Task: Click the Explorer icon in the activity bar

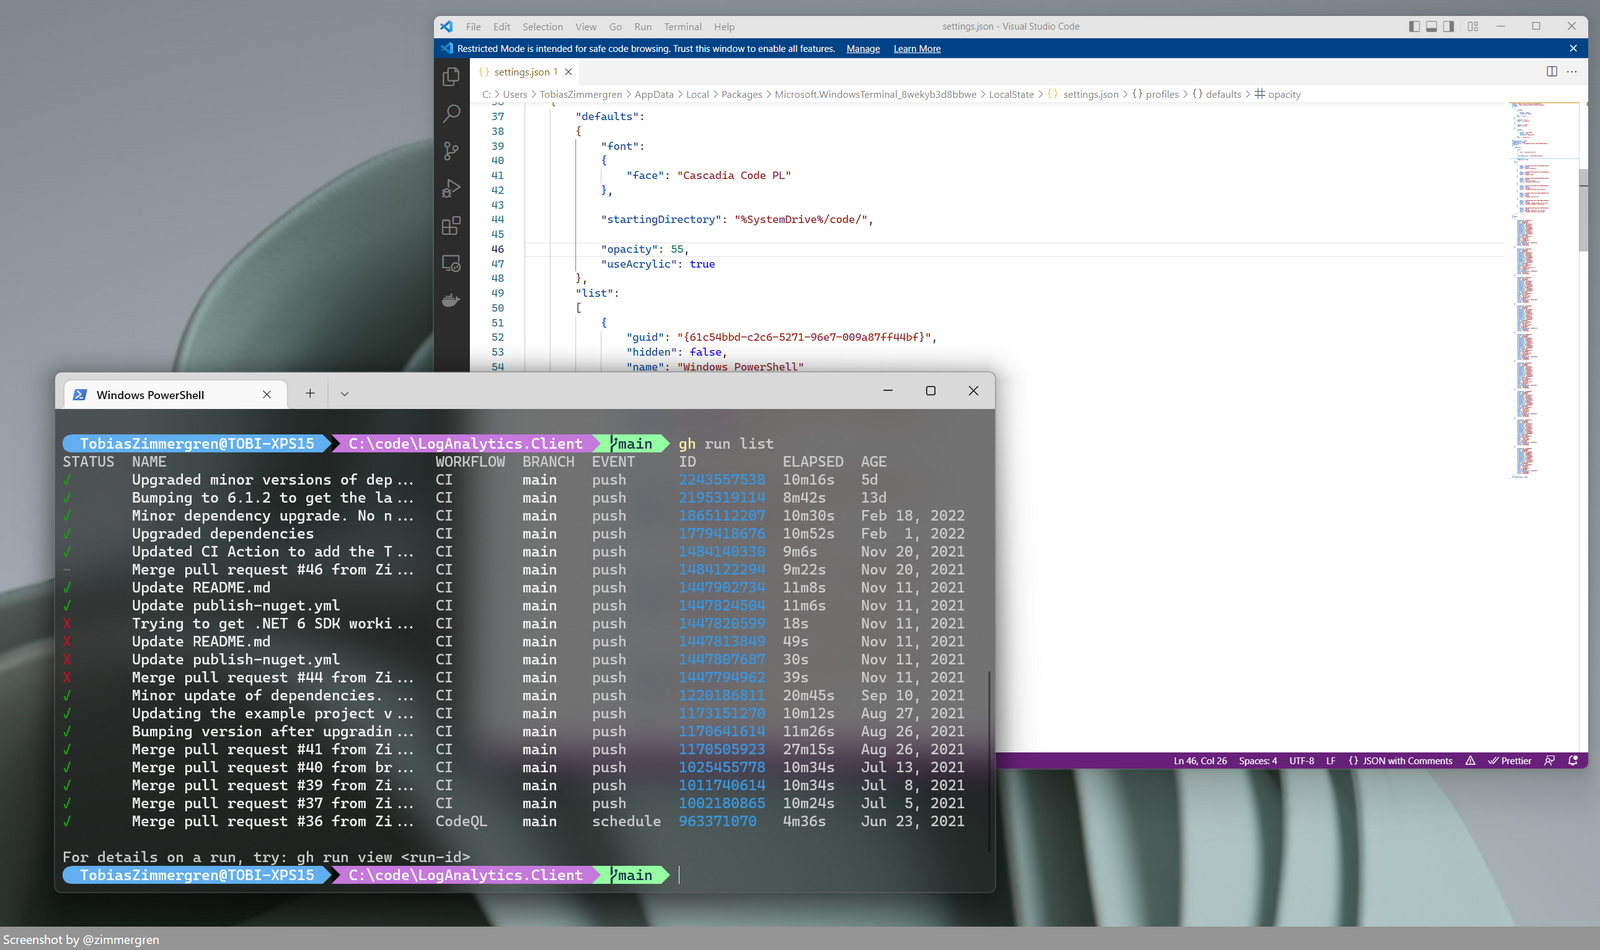Action: point(451,76)
